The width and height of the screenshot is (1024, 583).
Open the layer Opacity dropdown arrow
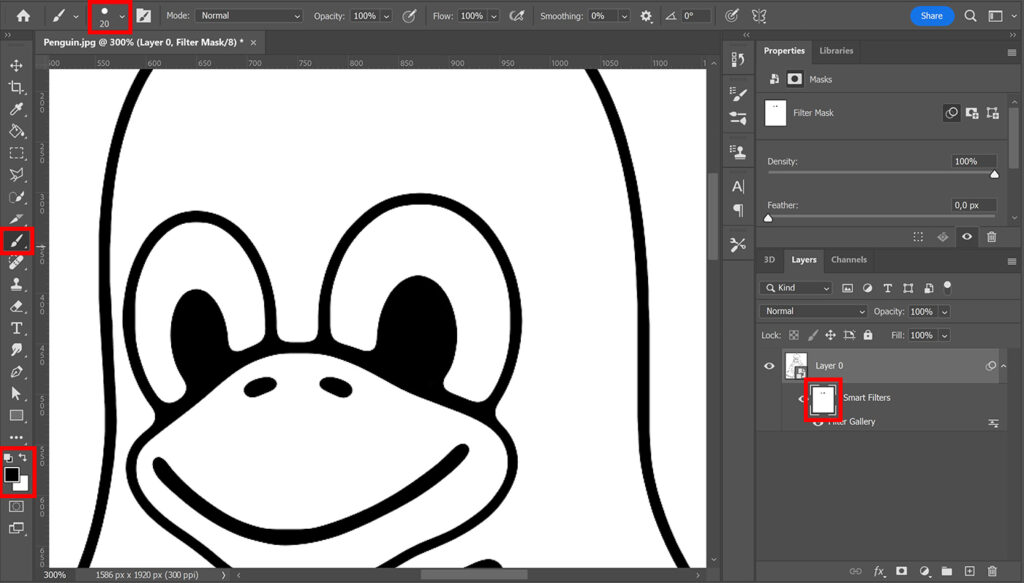944,312
